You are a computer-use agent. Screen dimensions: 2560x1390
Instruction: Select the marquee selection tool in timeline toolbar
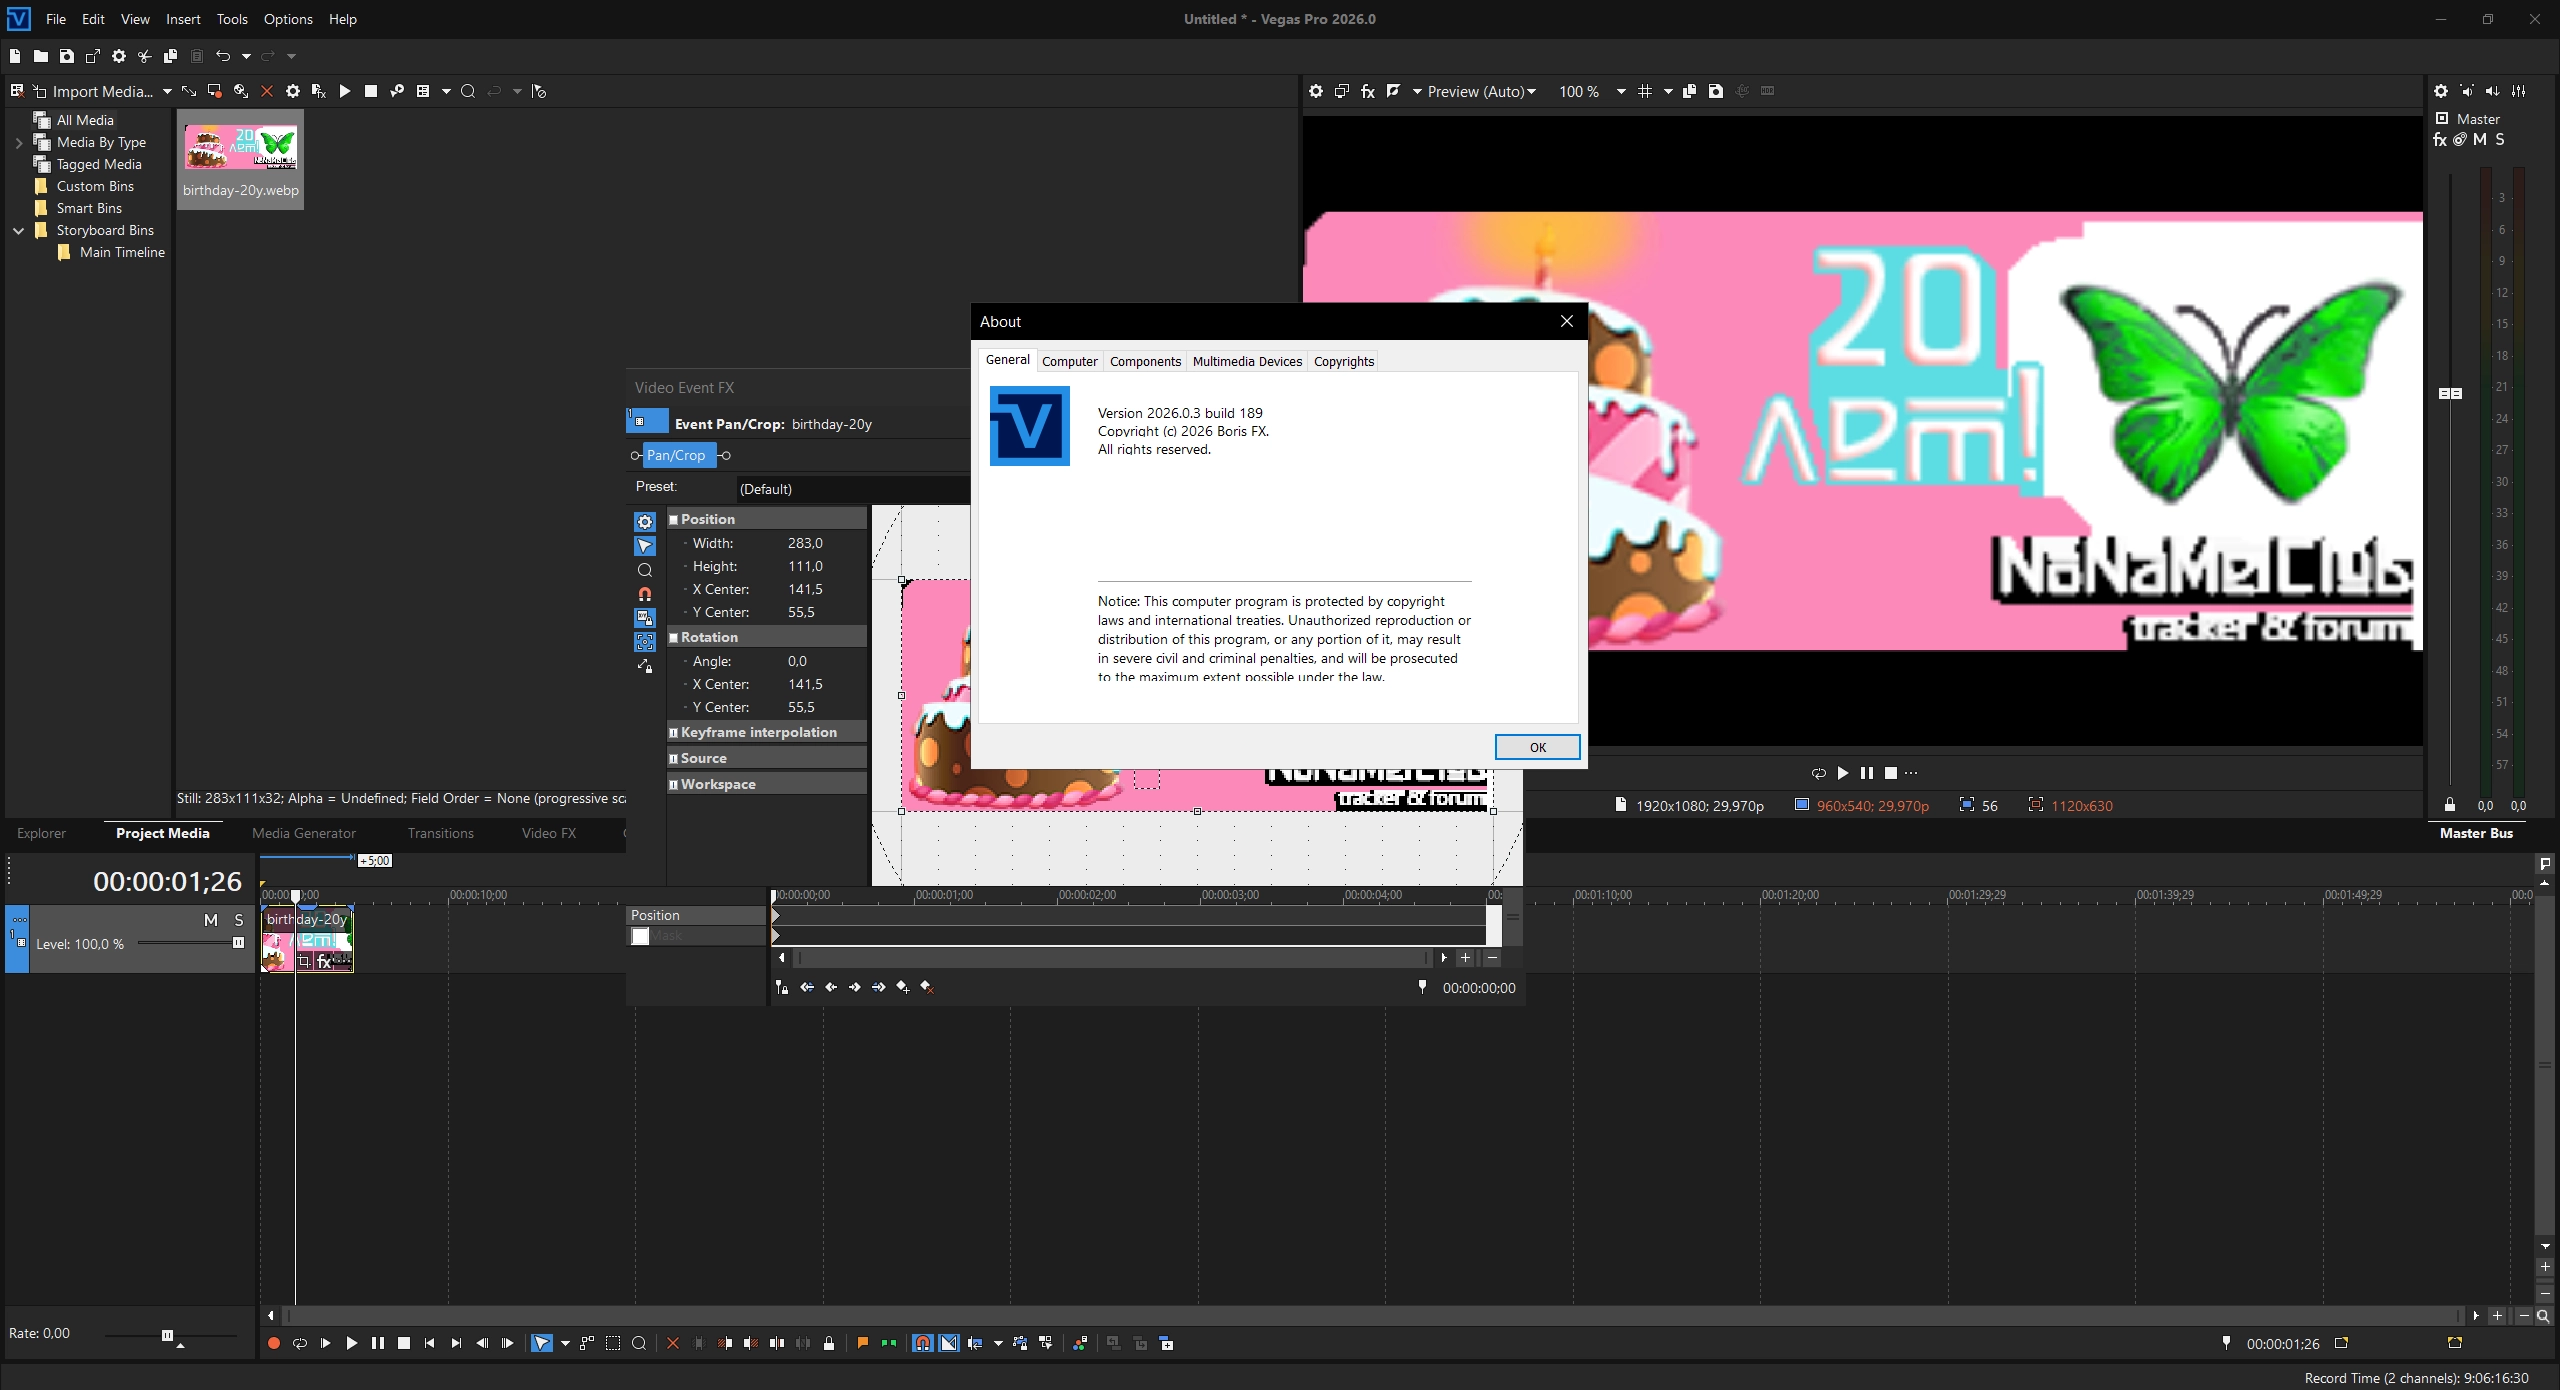(613, 1343)
